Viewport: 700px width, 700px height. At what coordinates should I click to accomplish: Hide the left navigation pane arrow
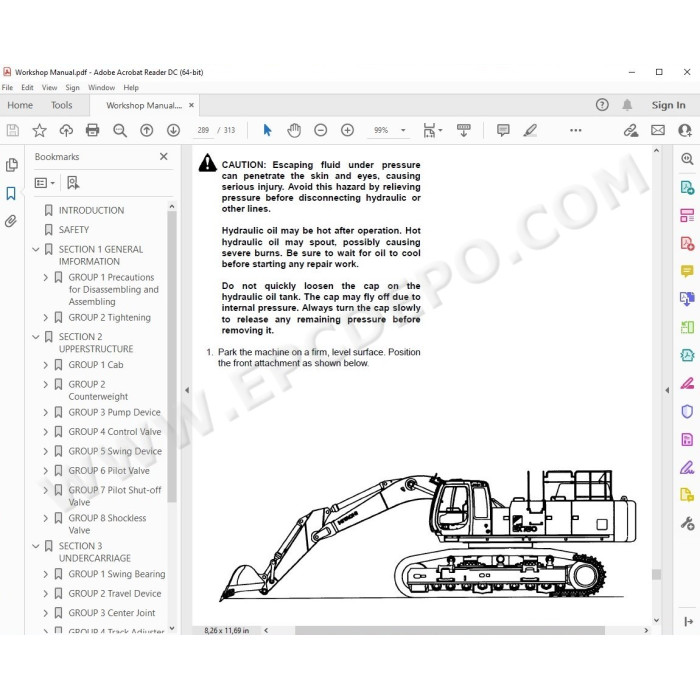point(187,390)
